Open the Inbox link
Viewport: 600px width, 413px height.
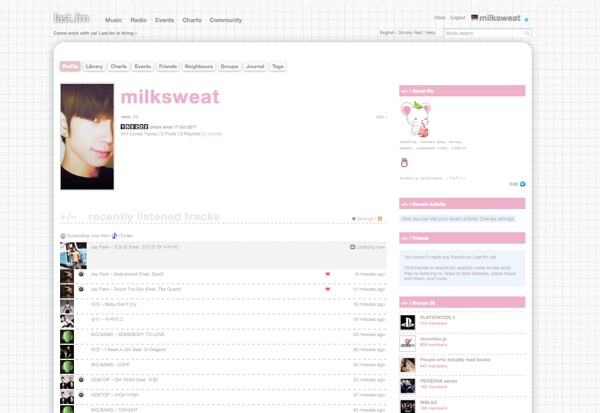tap(440, 18)
